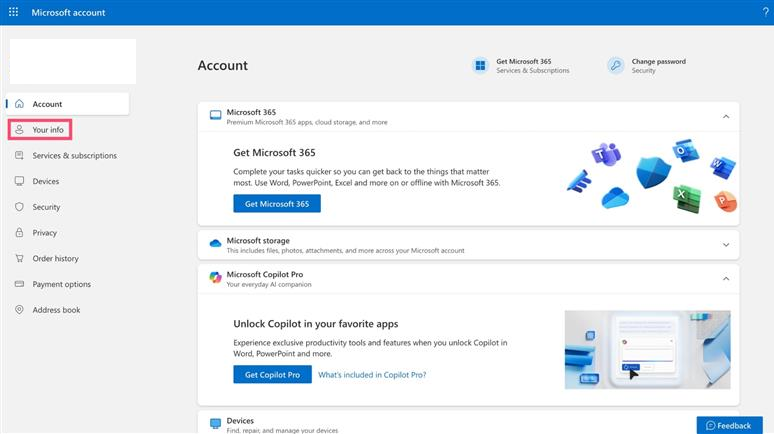Click the OneDrive cloud icon illustration

point(615,197)
